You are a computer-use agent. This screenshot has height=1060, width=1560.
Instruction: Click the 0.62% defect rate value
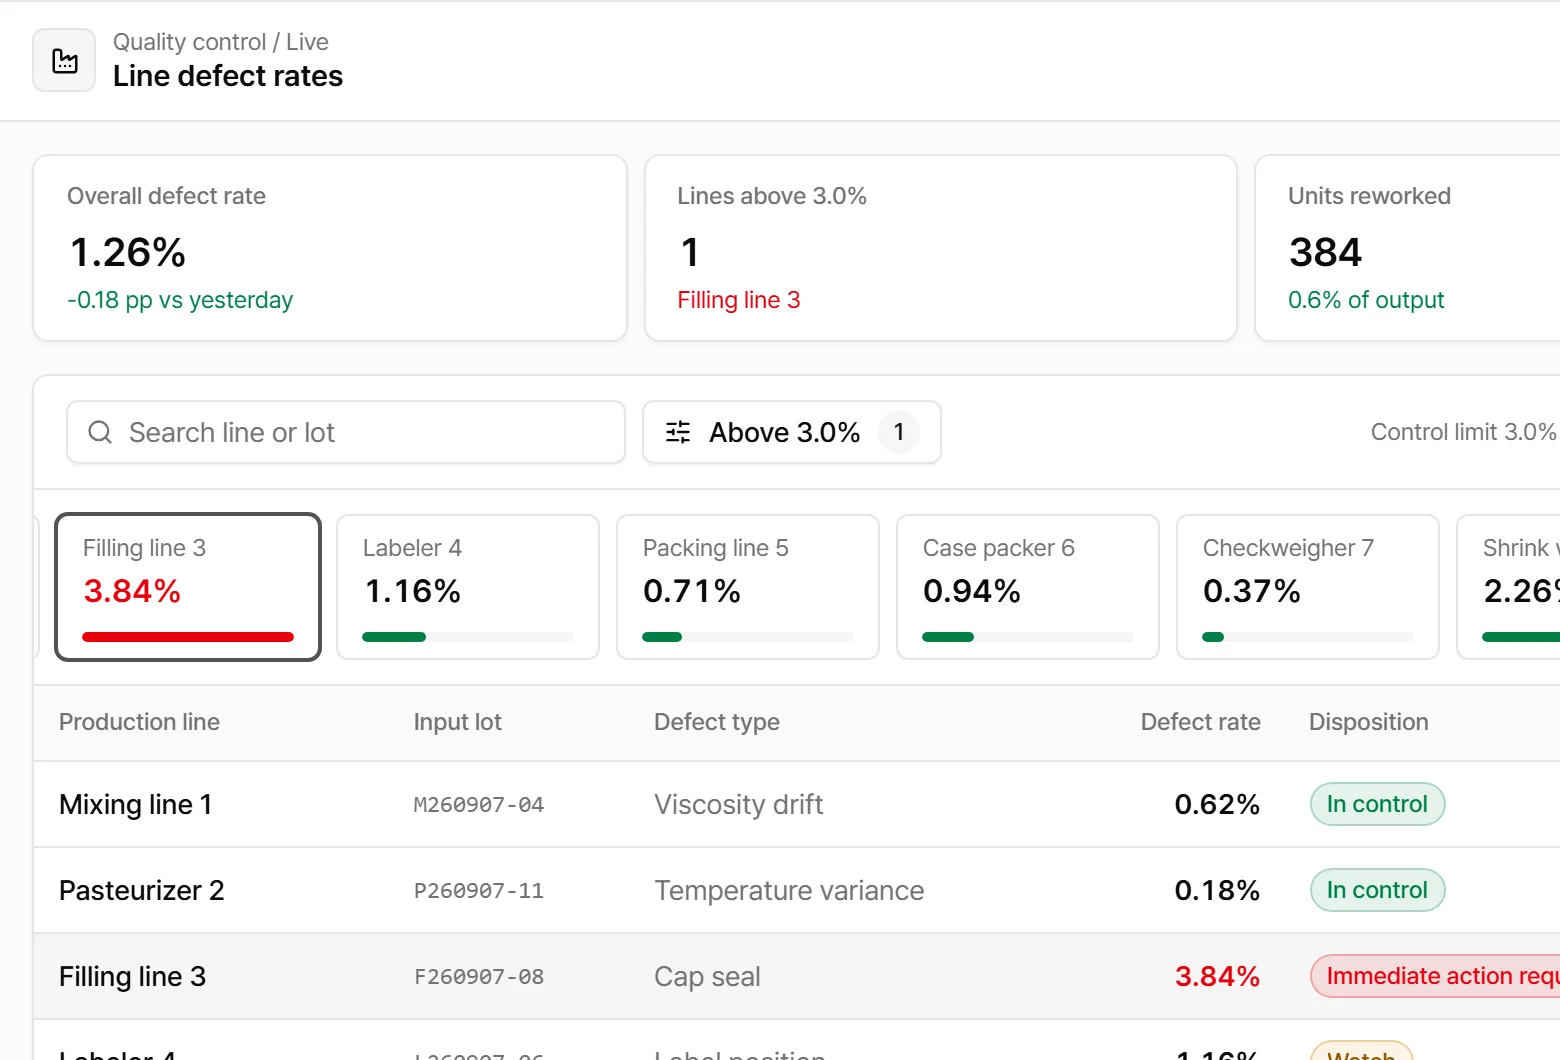point(1217,804)
